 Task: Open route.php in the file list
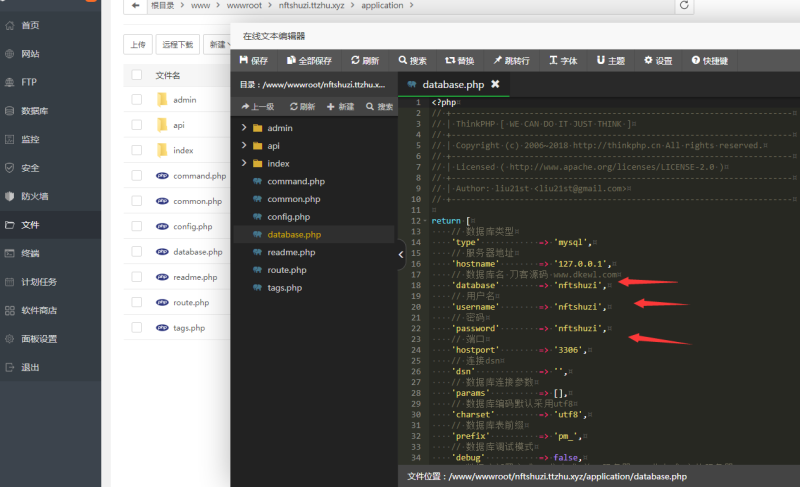pos(191,302)
